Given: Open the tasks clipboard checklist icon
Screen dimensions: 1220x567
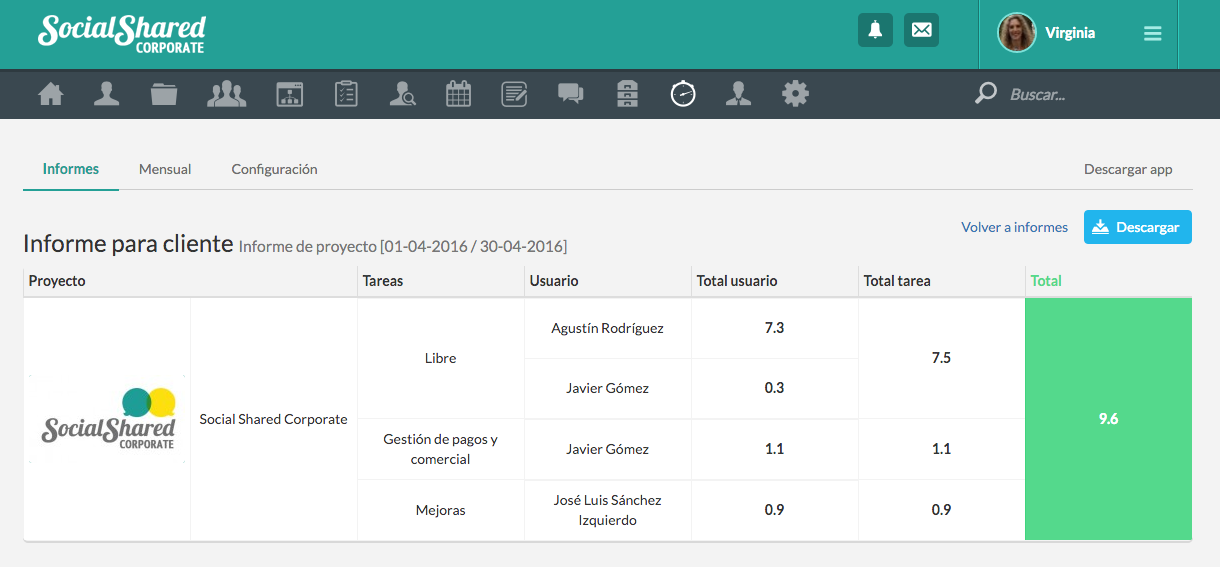Looking at the screenshot, I should click(x=346, y=94).
